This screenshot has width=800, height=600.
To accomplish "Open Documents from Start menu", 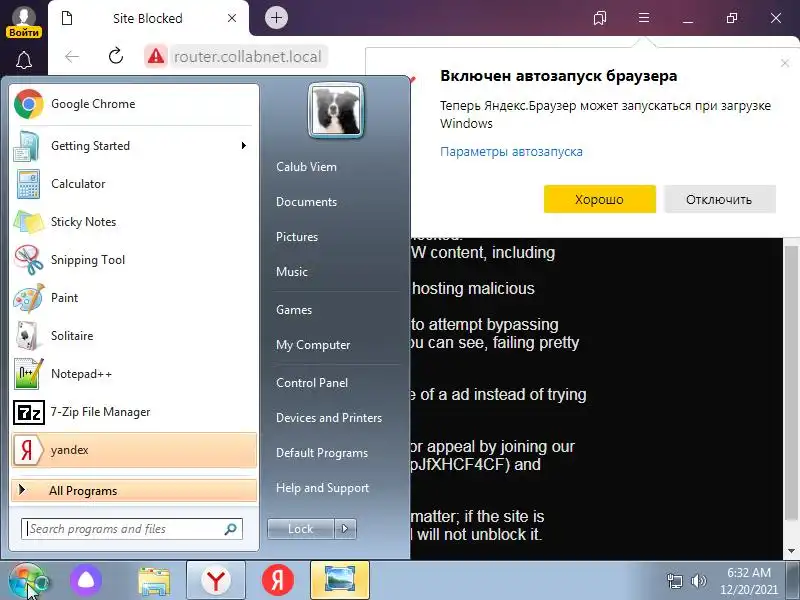I will coord(306,202).
